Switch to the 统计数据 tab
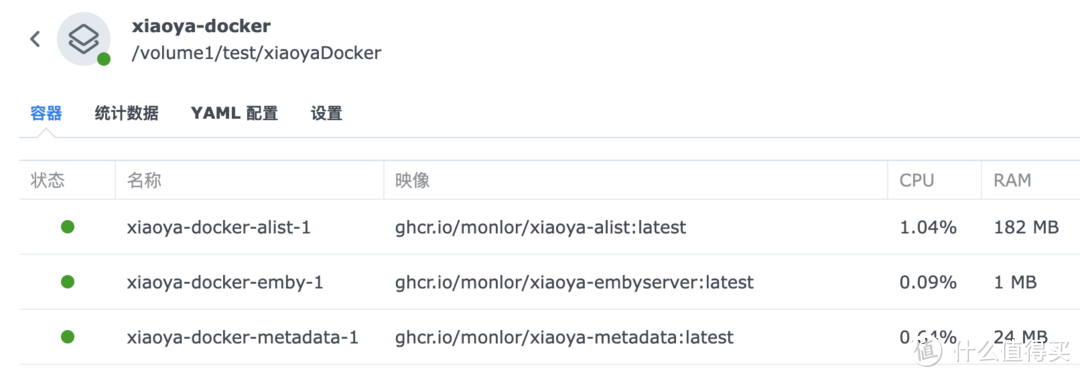1080x377 pixels. click(x=127, y=114)
